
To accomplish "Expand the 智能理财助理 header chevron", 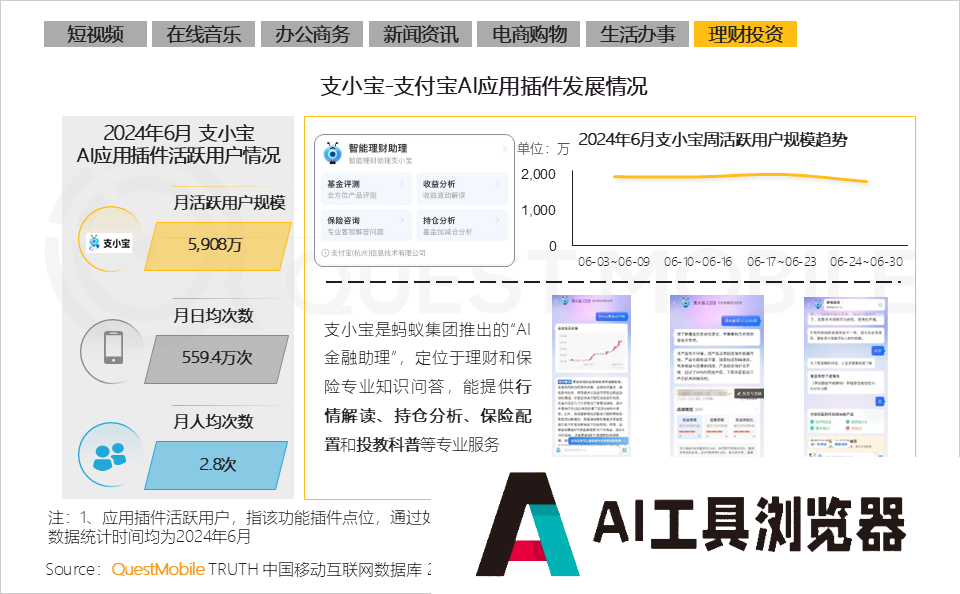I will (504, 149).
